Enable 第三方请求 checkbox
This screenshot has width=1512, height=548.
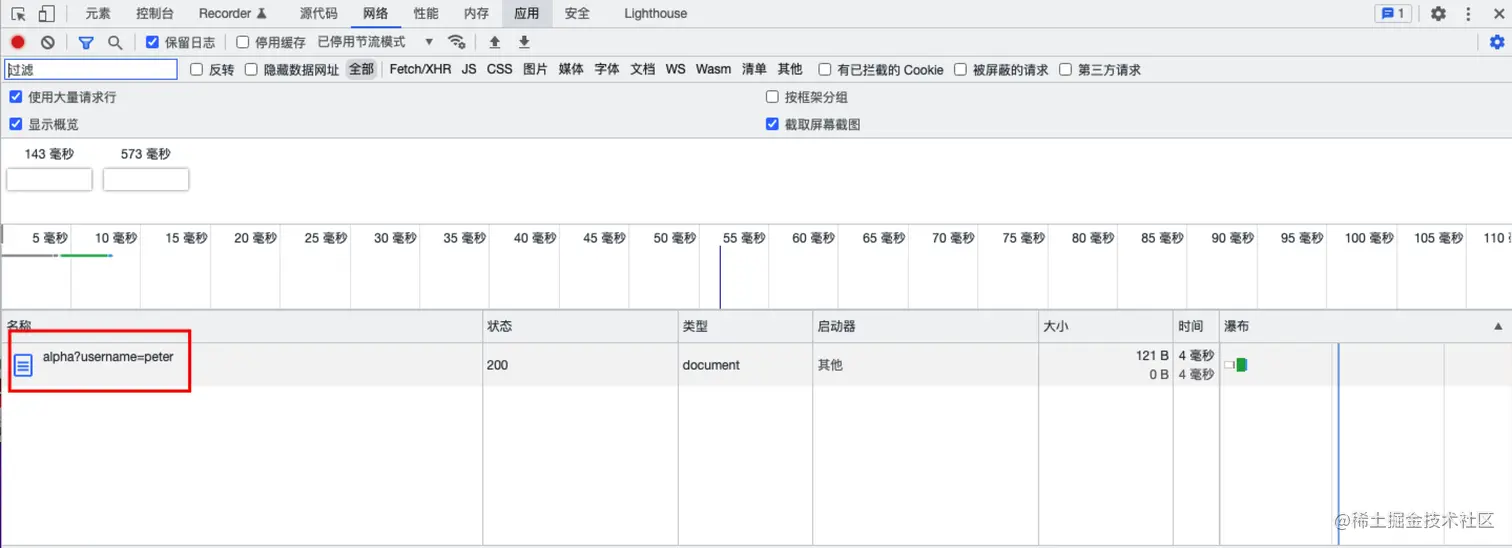1066,70
